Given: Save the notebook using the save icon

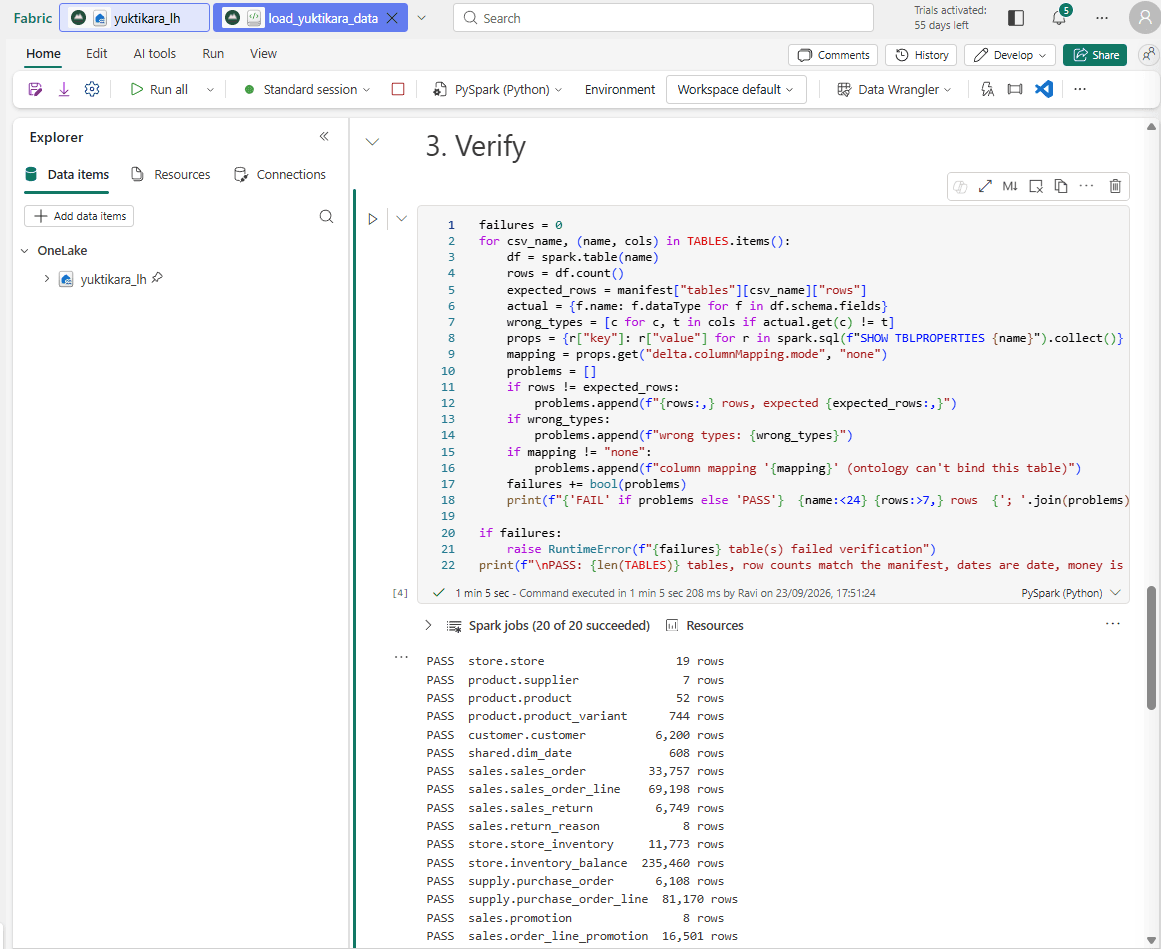Looking at the screenshot, I should [x=35, y=90].
